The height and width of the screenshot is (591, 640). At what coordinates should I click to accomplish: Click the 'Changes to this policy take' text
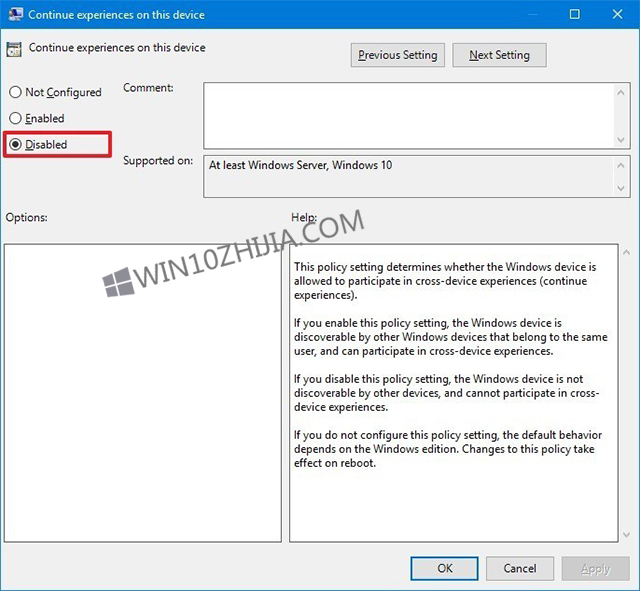pyautogui.click(x=528, y=449)
